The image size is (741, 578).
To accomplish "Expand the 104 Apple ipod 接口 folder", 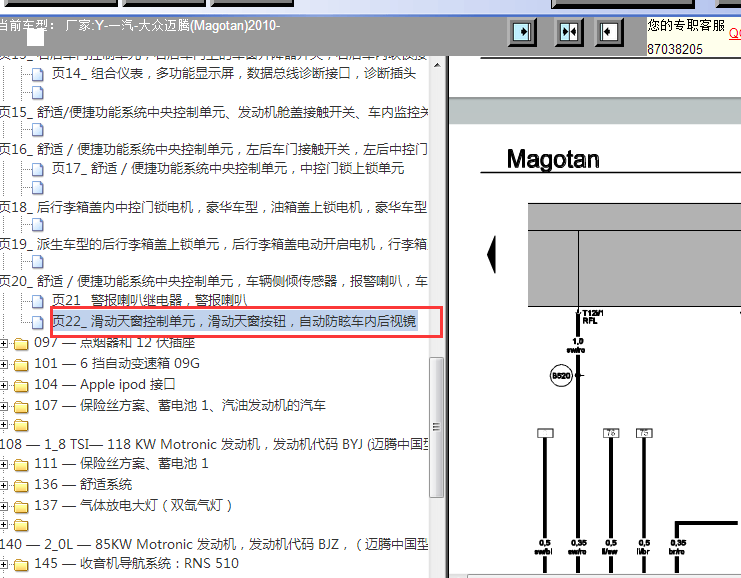I will pyautogui.click(x=4, y=386).
